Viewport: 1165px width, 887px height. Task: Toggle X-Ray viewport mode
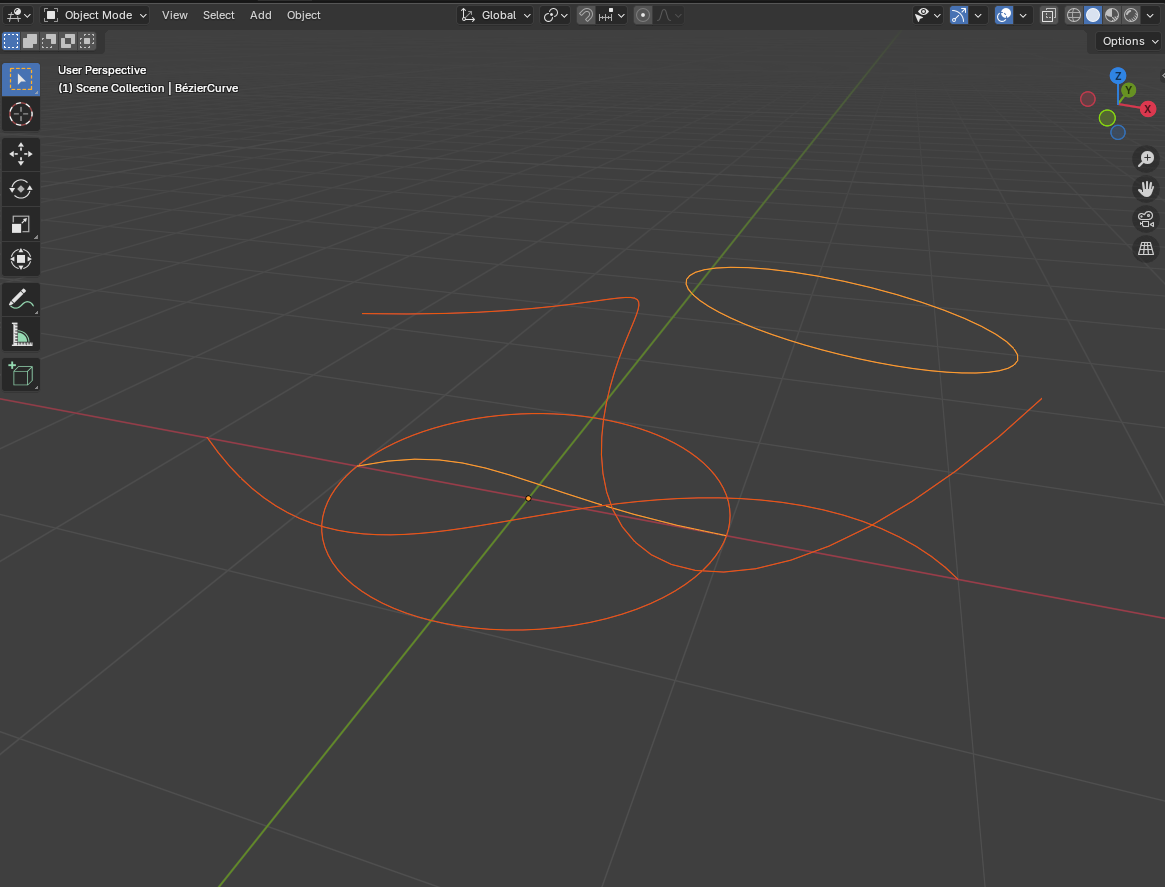point(1047,15)
